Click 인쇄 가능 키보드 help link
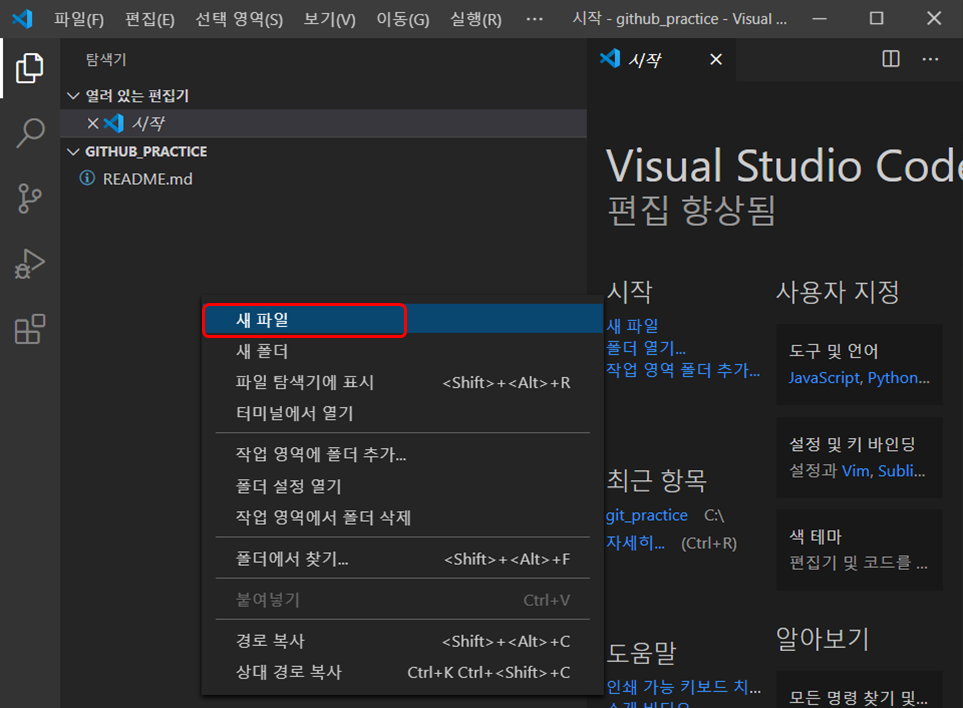Screen dimensions: 963x708 point(684,687)
